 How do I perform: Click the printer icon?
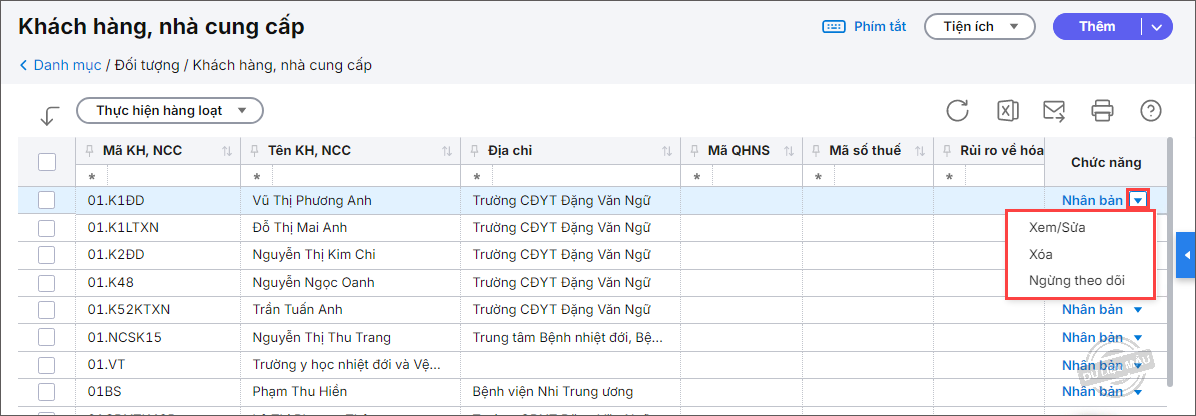point(1102,110)
